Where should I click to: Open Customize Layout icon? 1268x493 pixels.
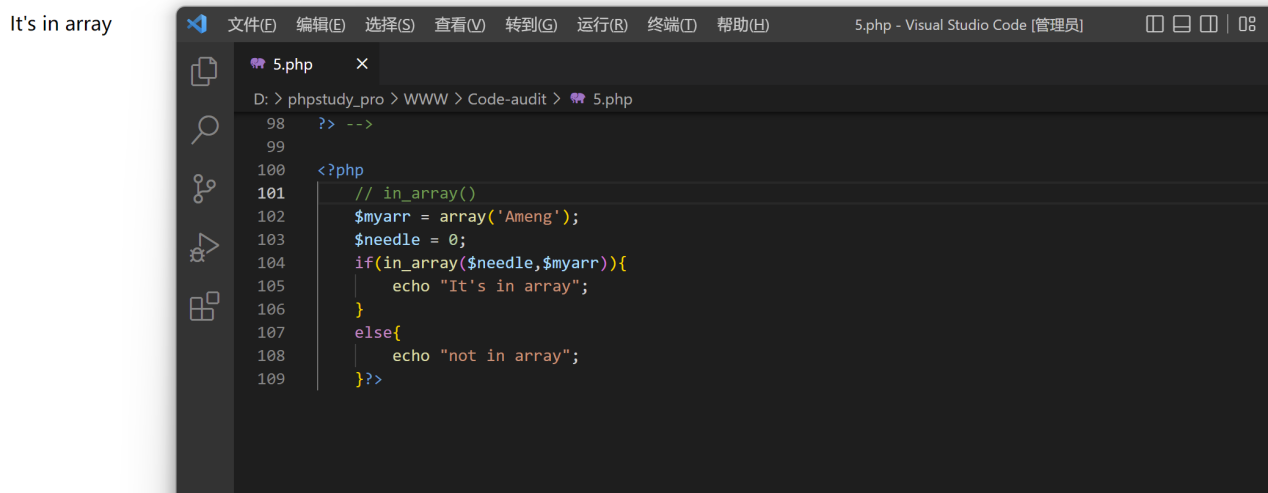click(1247, 24)
